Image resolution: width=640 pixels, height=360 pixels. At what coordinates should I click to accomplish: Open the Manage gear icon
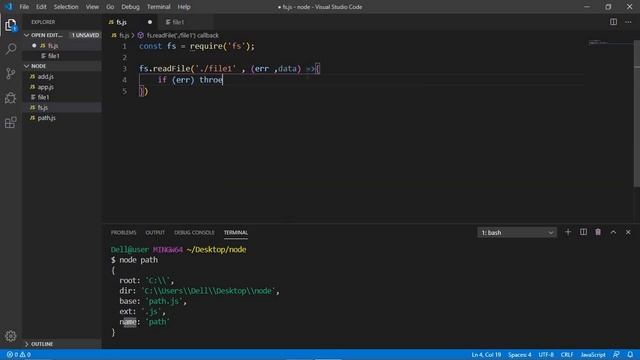[11, 336]
